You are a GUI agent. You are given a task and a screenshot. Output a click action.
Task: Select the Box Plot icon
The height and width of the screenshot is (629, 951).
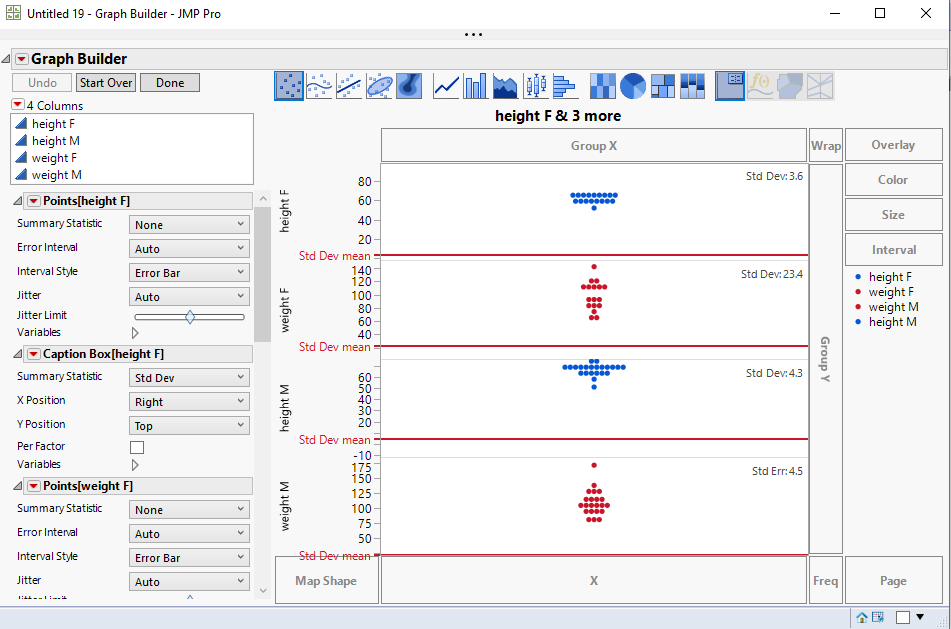point(536,86)
